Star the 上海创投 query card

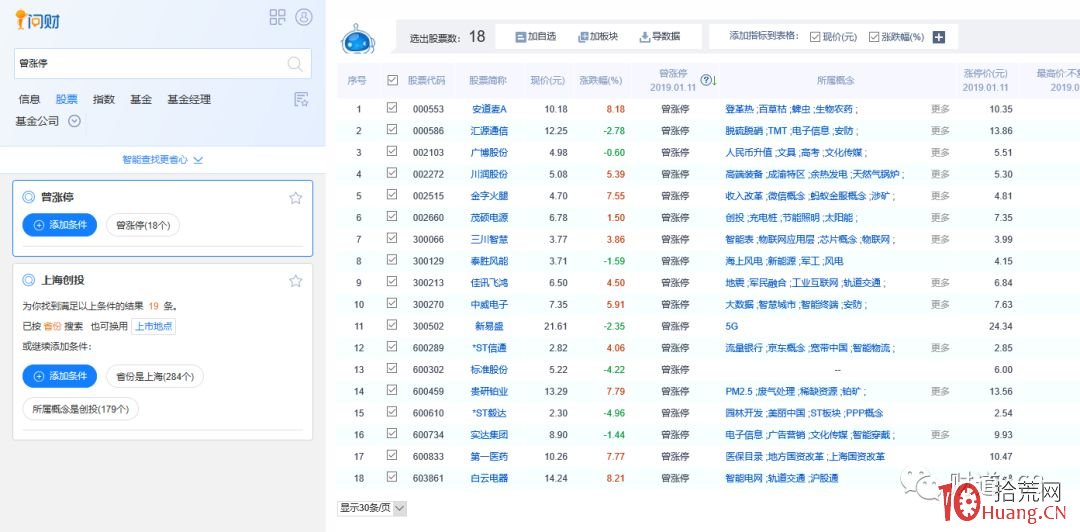295,280
